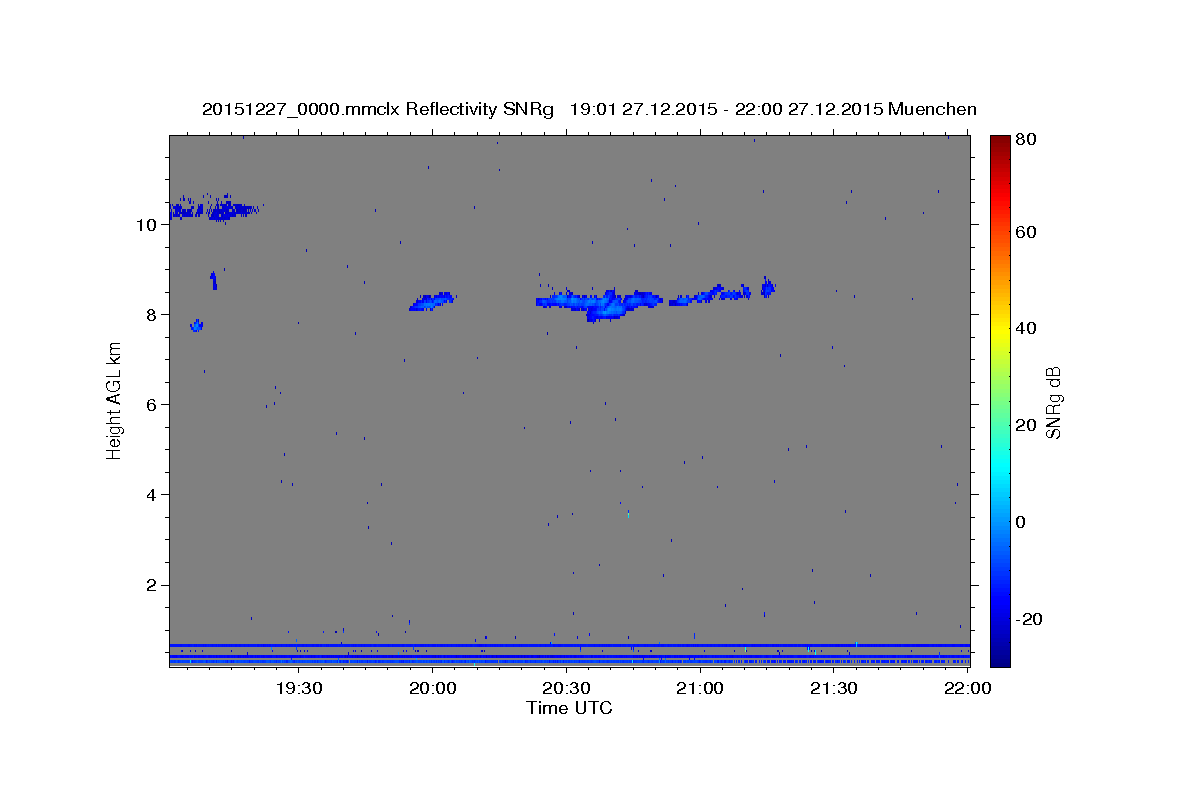Click the colorbar value label 80
The height and width of the screenshot is (800, 1200).
pos(1025,140)
